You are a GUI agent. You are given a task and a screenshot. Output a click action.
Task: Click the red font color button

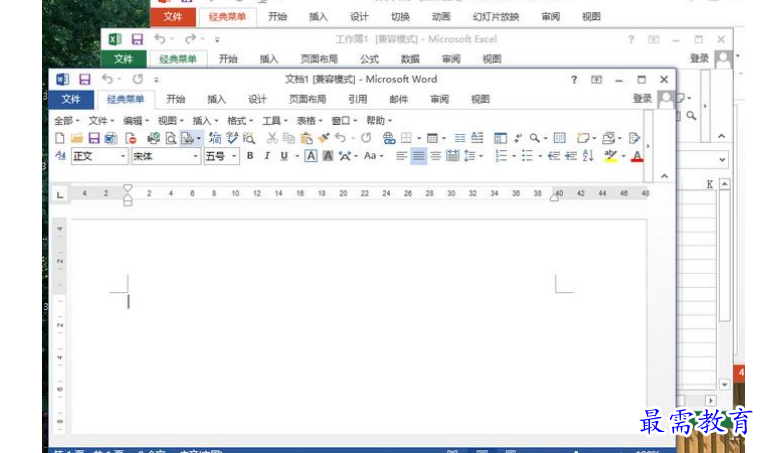(637, 156)
